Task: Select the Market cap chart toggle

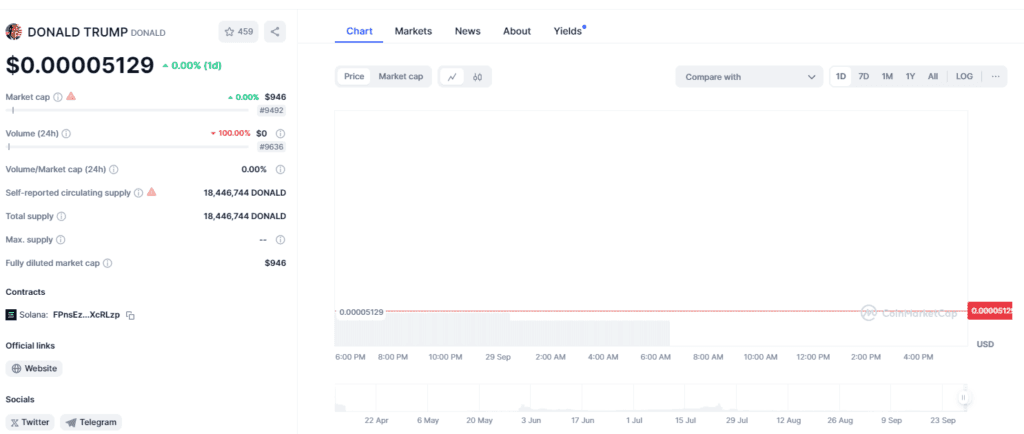Action: tap(401, 76)
